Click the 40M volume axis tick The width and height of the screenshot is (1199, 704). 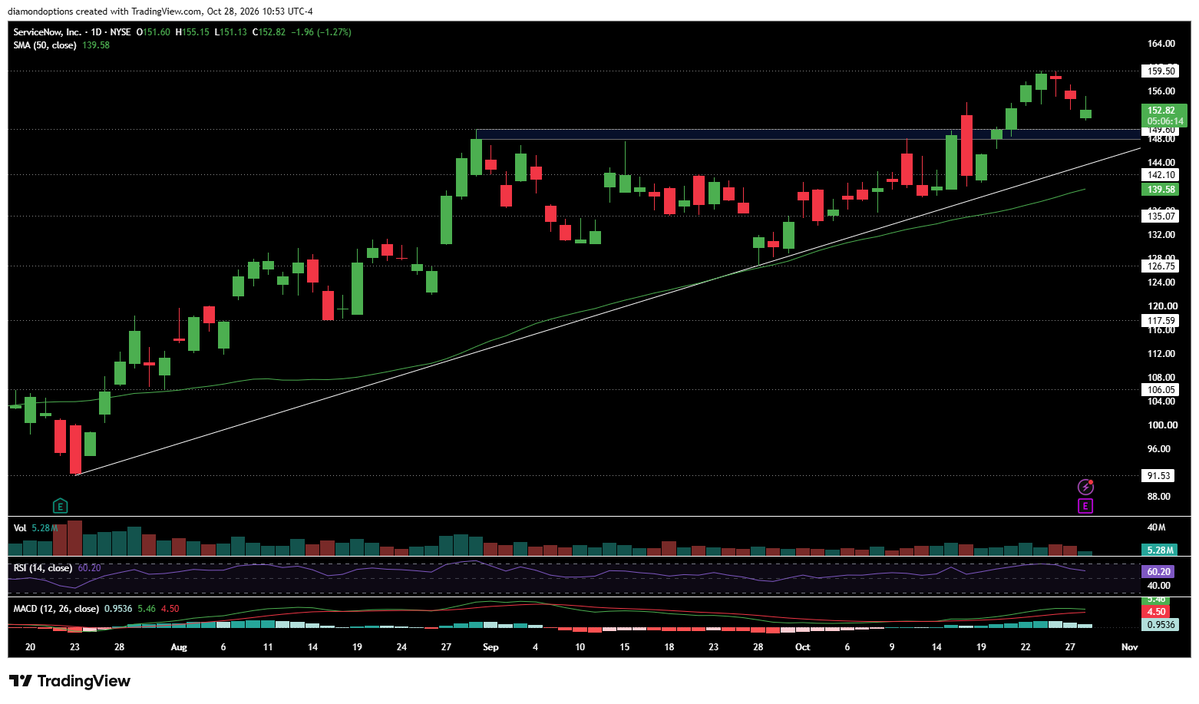tap(1156, 527)
